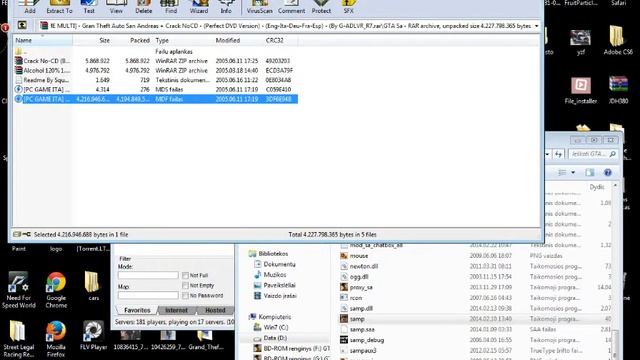The height and width of the screenshot is (360, 640).
Task: Select the highlighted [PC GAME ITA] MDF file
Action: pyautogui.click(x=156, y=99)
